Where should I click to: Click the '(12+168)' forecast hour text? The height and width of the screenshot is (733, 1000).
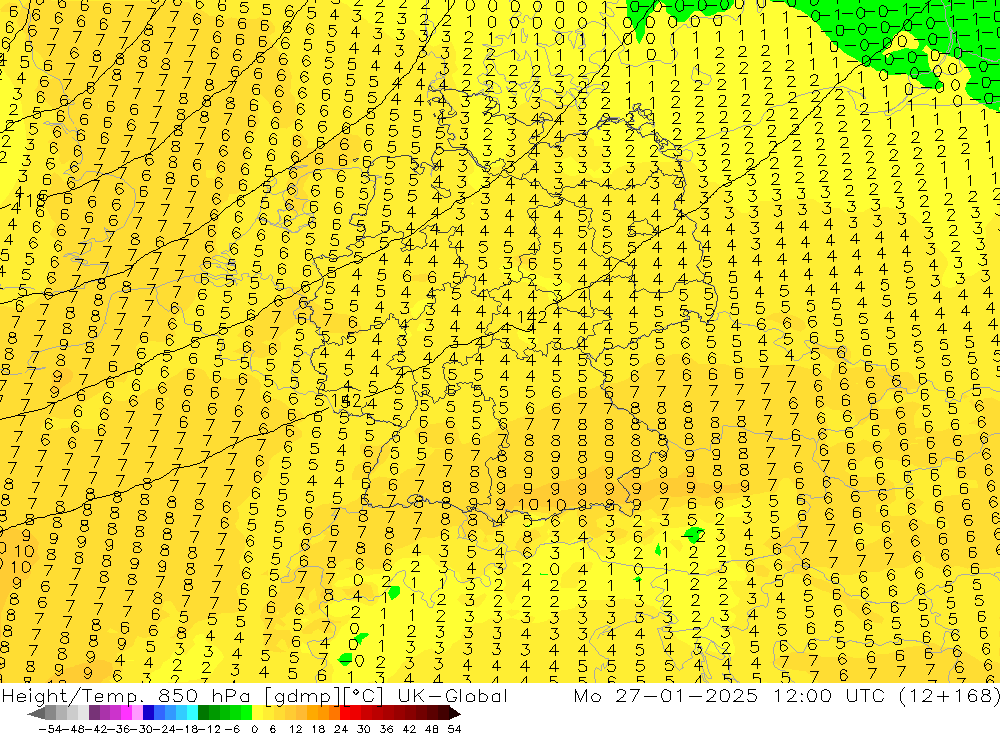(951, 696)
